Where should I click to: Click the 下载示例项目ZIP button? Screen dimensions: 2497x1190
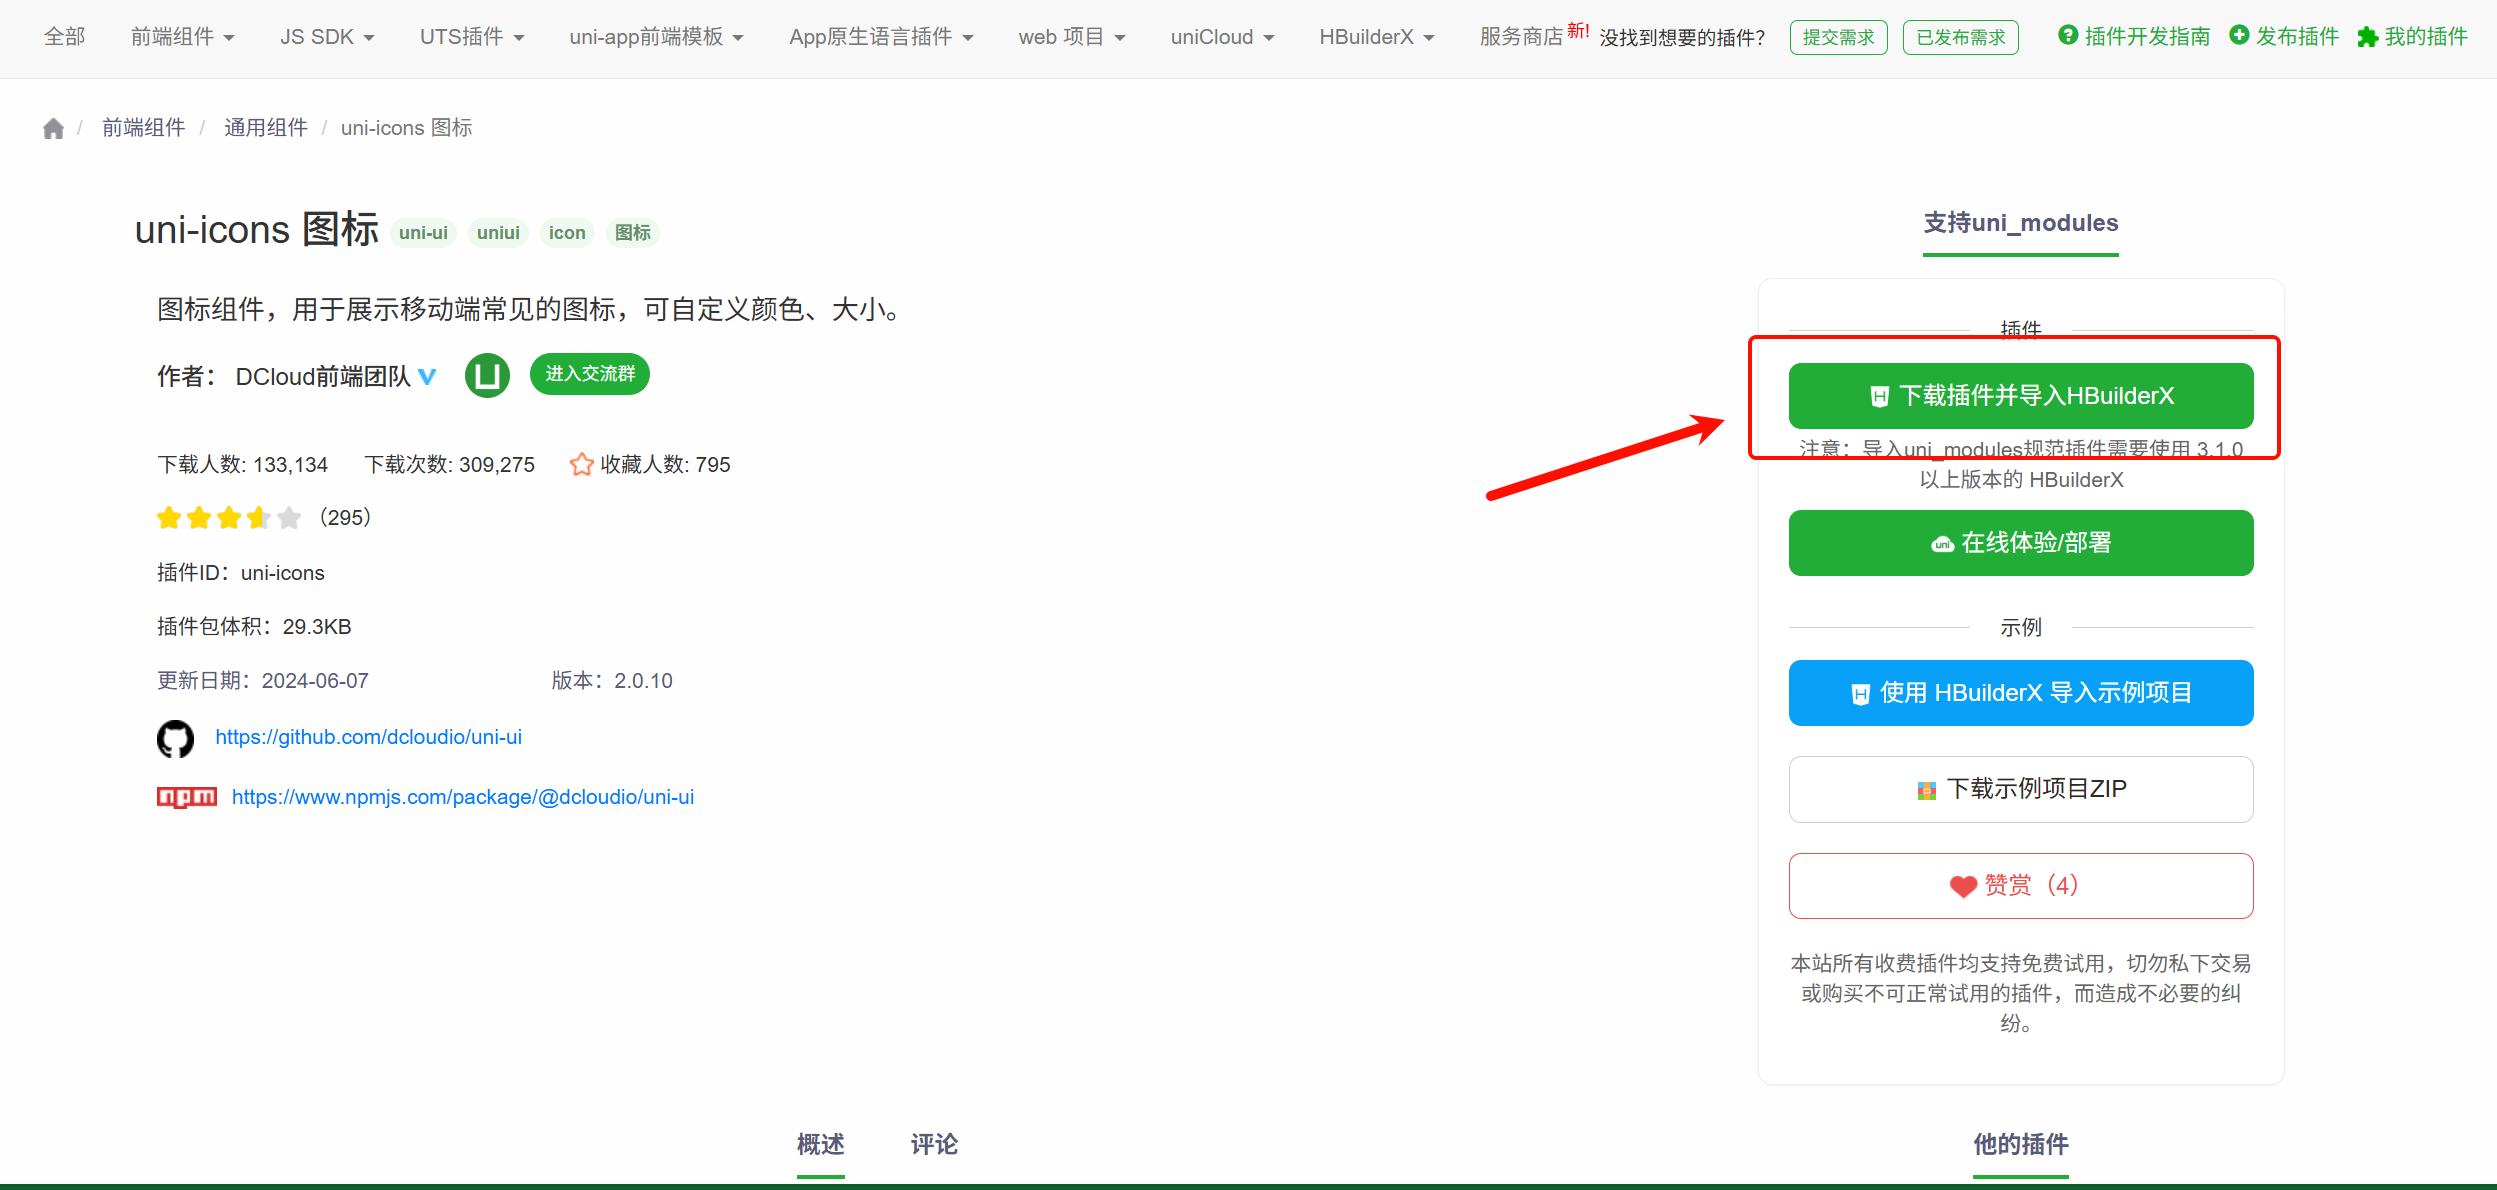tap(2021, 789)
